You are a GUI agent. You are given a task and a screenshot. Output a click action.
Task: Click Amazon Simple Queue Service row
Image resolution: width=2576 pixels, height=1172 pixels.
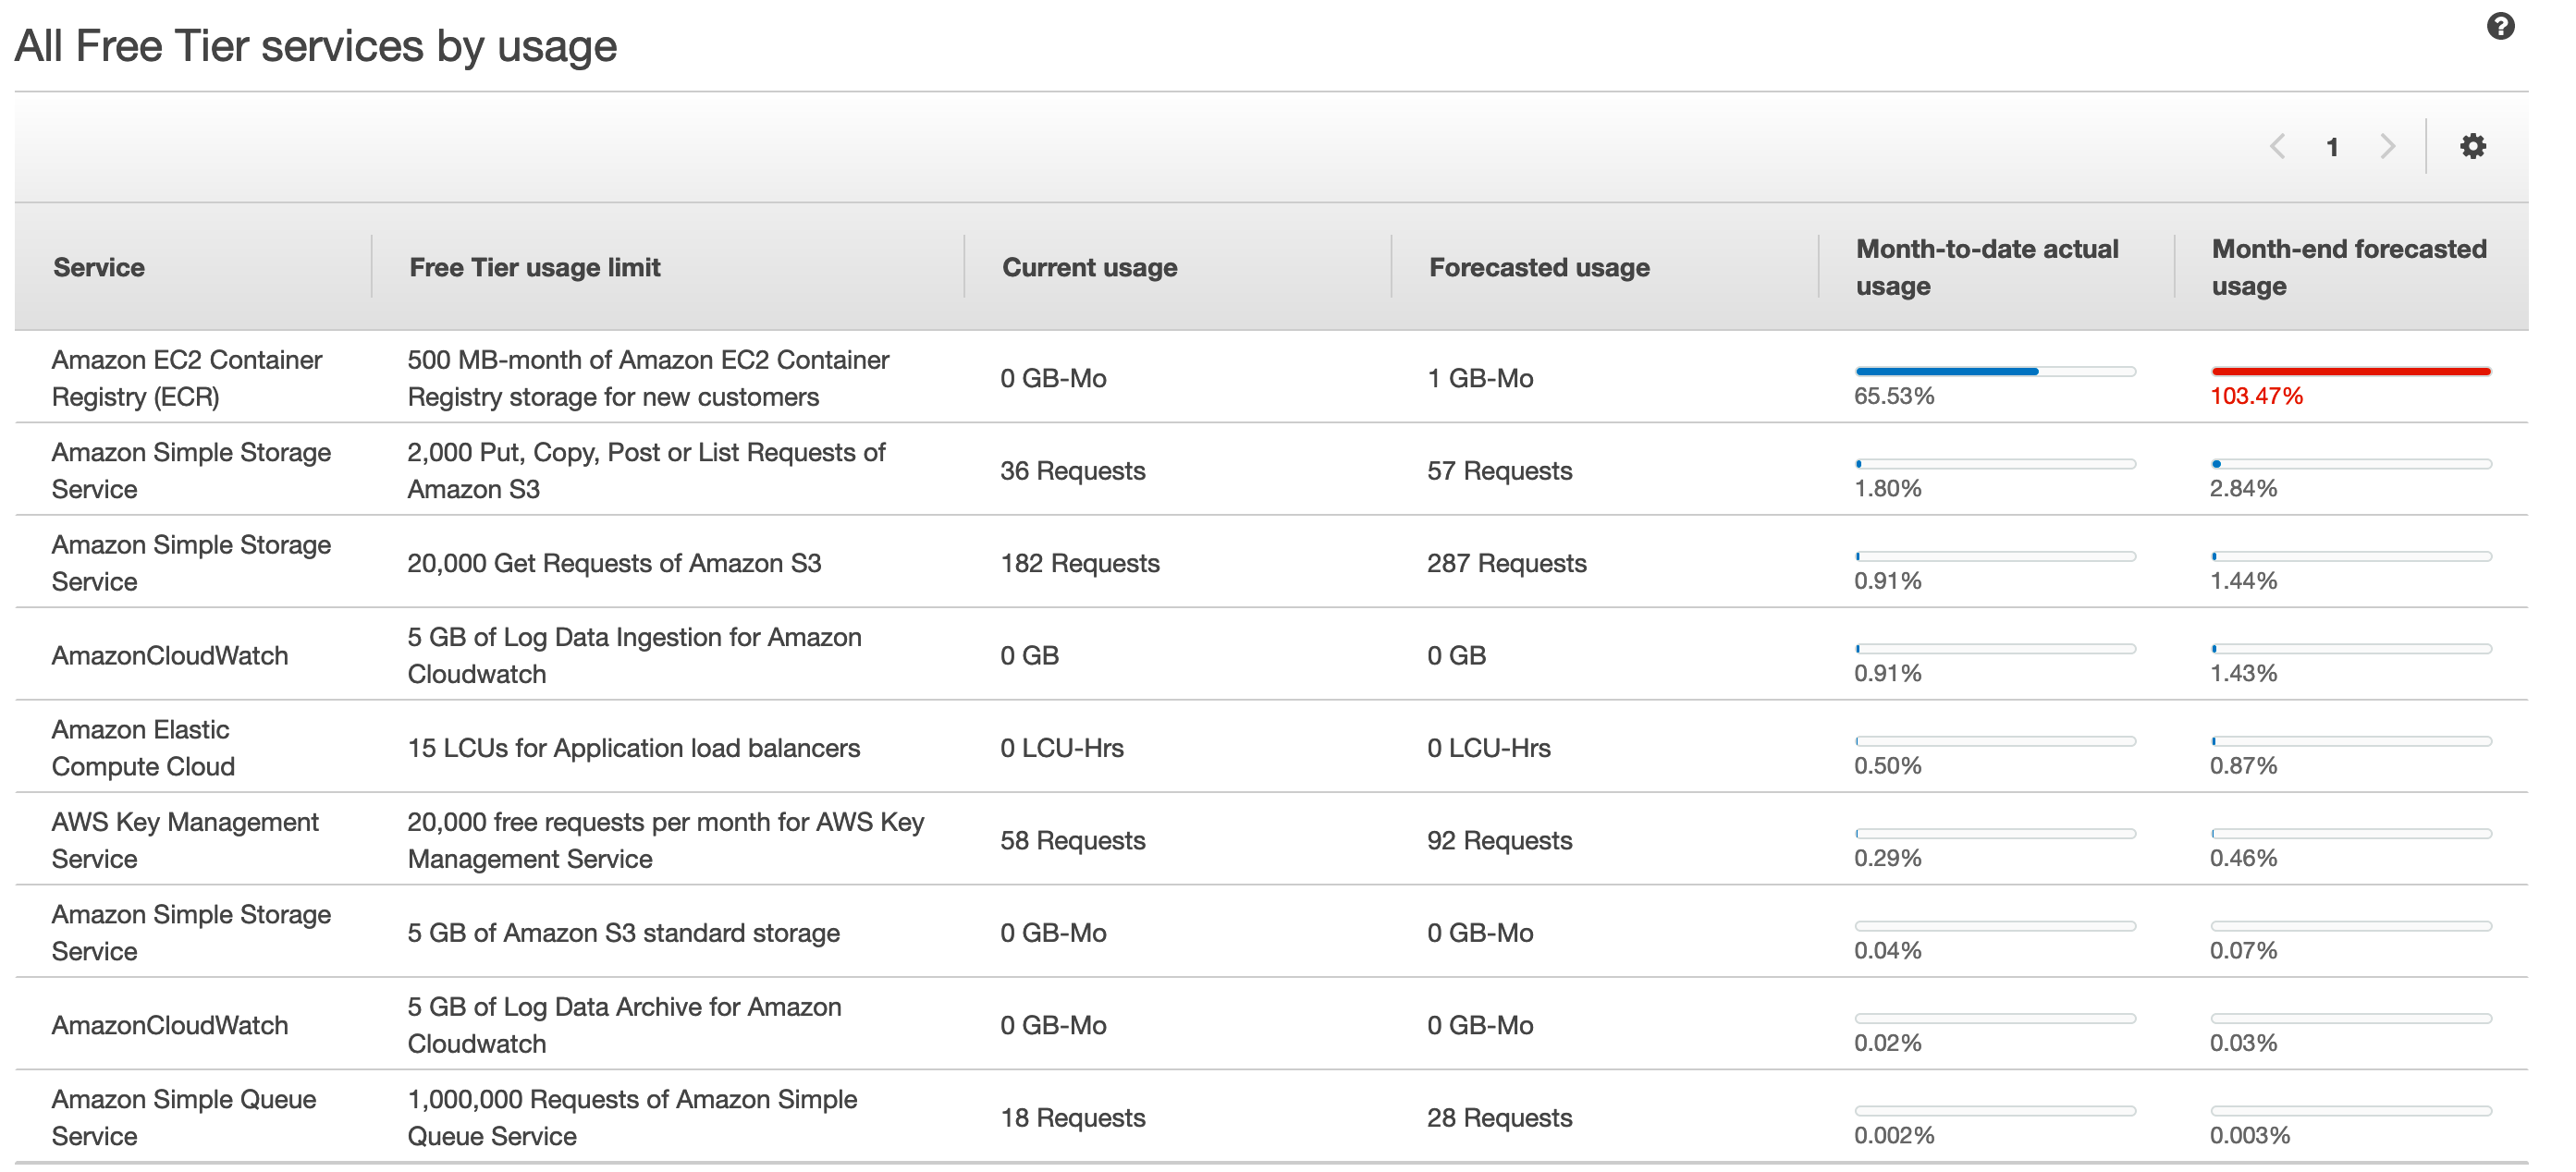[x=183, y=1117]
